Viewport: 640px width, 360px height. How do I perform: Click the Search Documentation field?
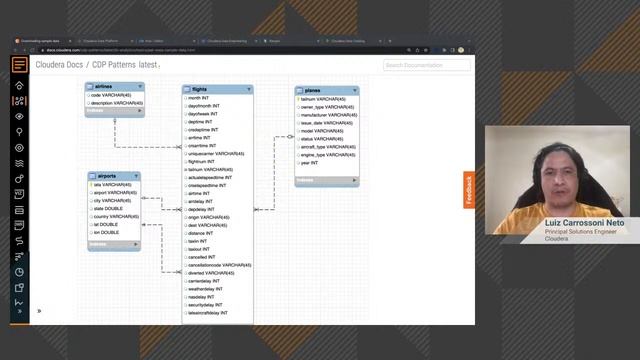point(427,65)
